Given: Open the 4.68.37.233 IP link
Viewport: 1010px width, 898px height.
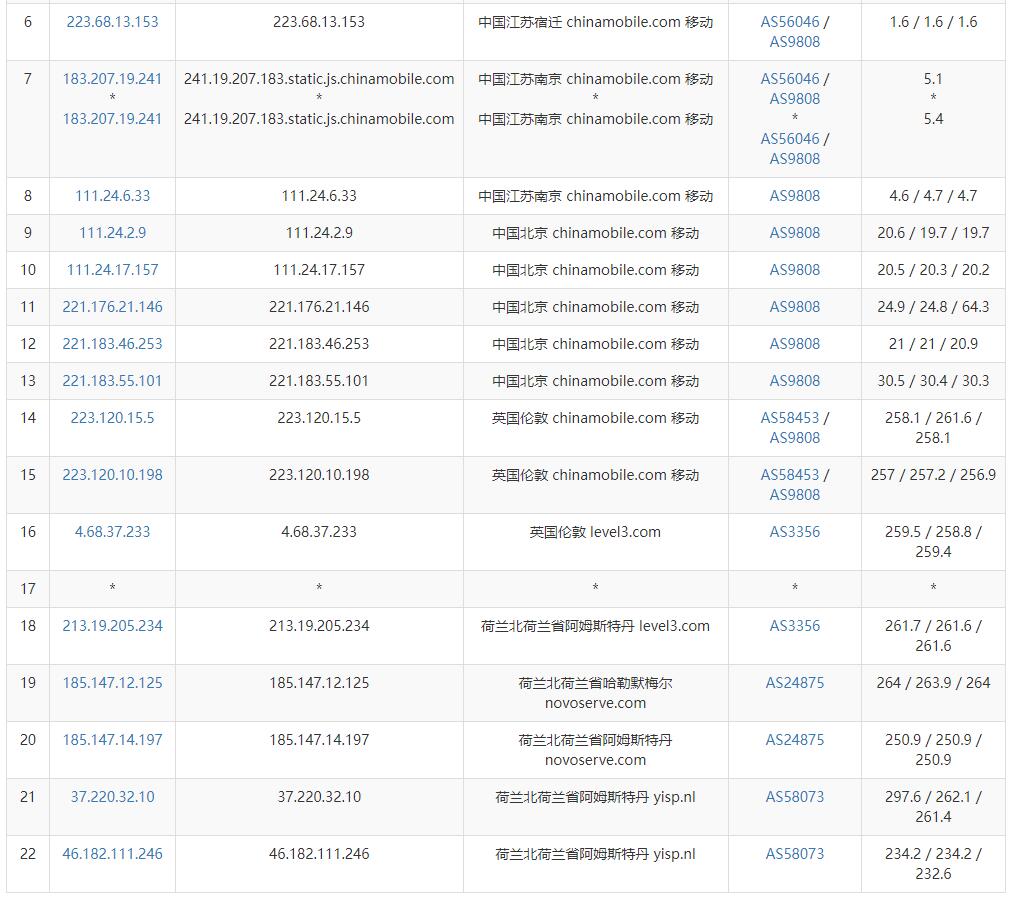Looking at the screenshot, I should 112,532.
